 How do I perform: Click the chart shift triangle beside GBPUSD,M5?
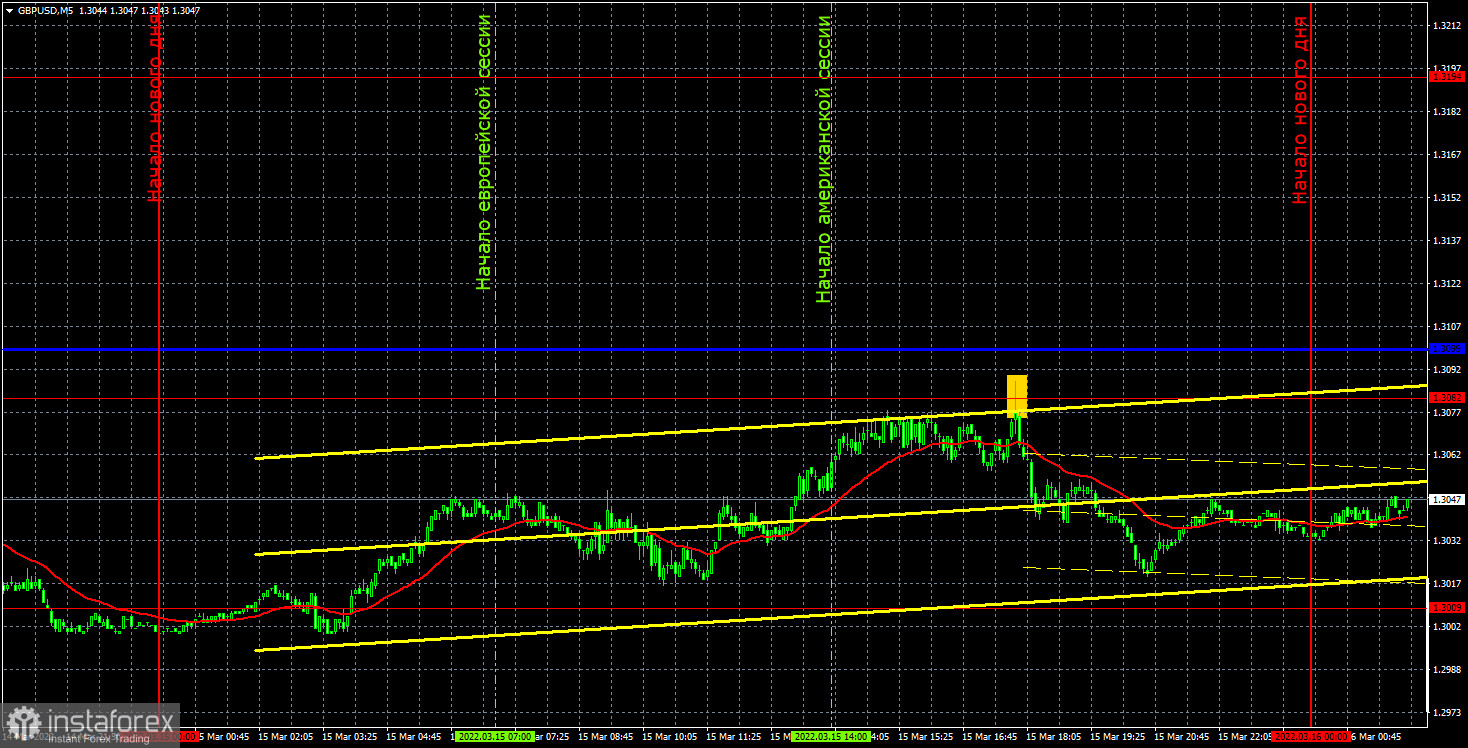point(9,10)
